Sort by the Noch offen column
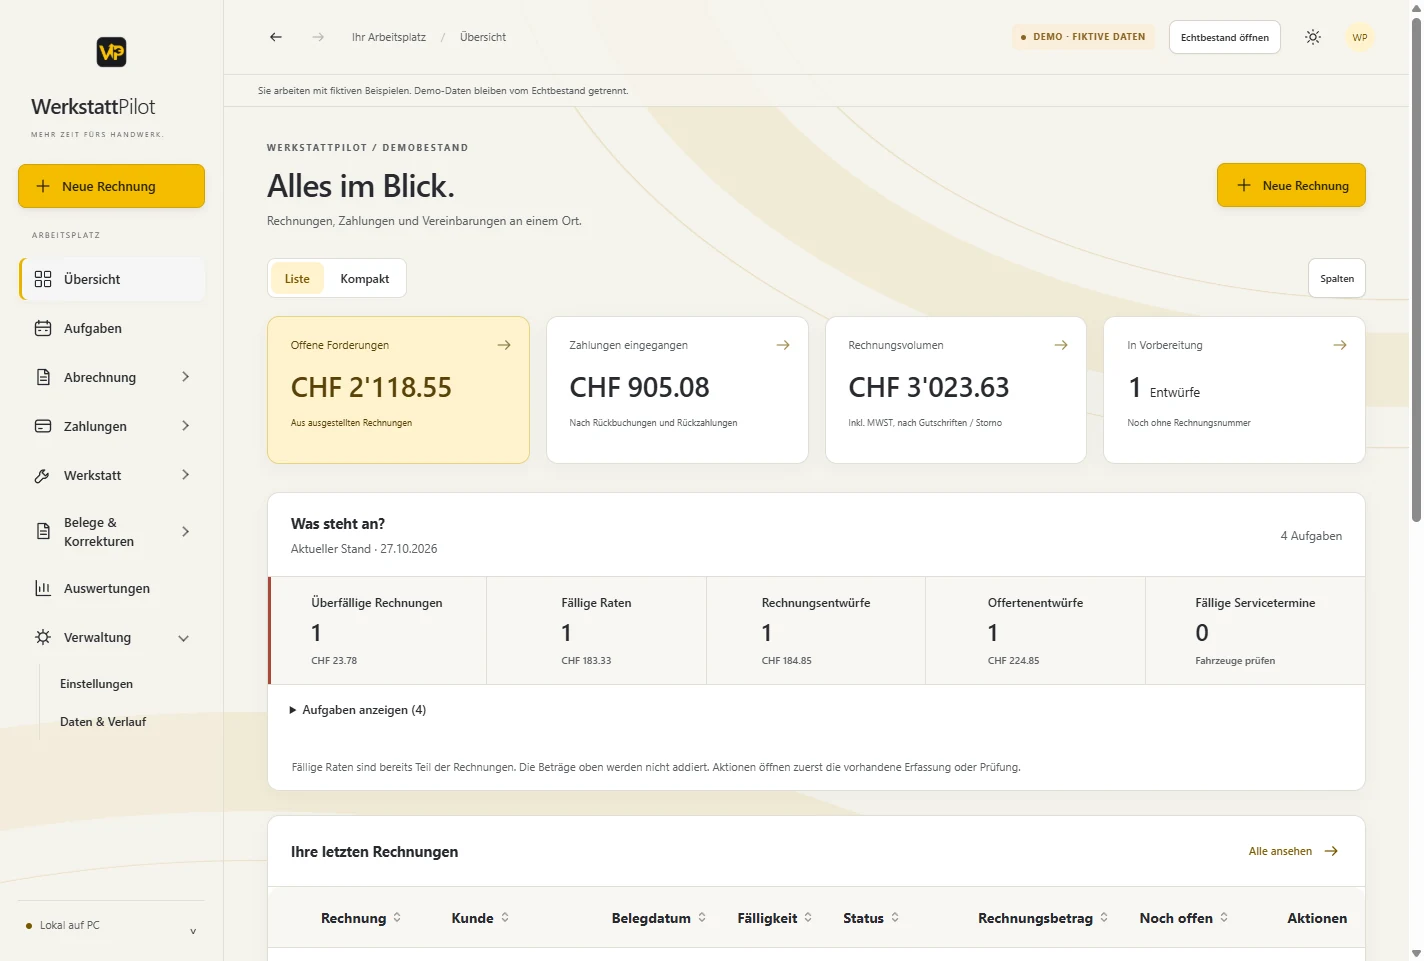 (x=1184, y=918)
